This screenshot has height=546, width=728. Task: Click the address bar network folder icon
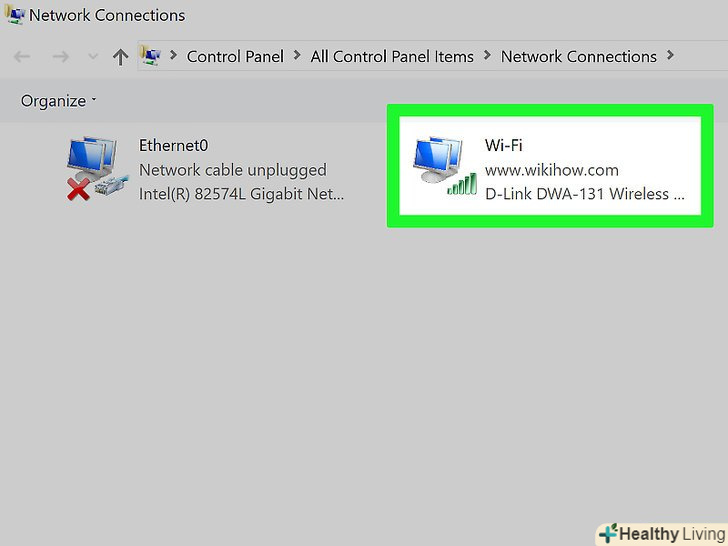(150, 56)
